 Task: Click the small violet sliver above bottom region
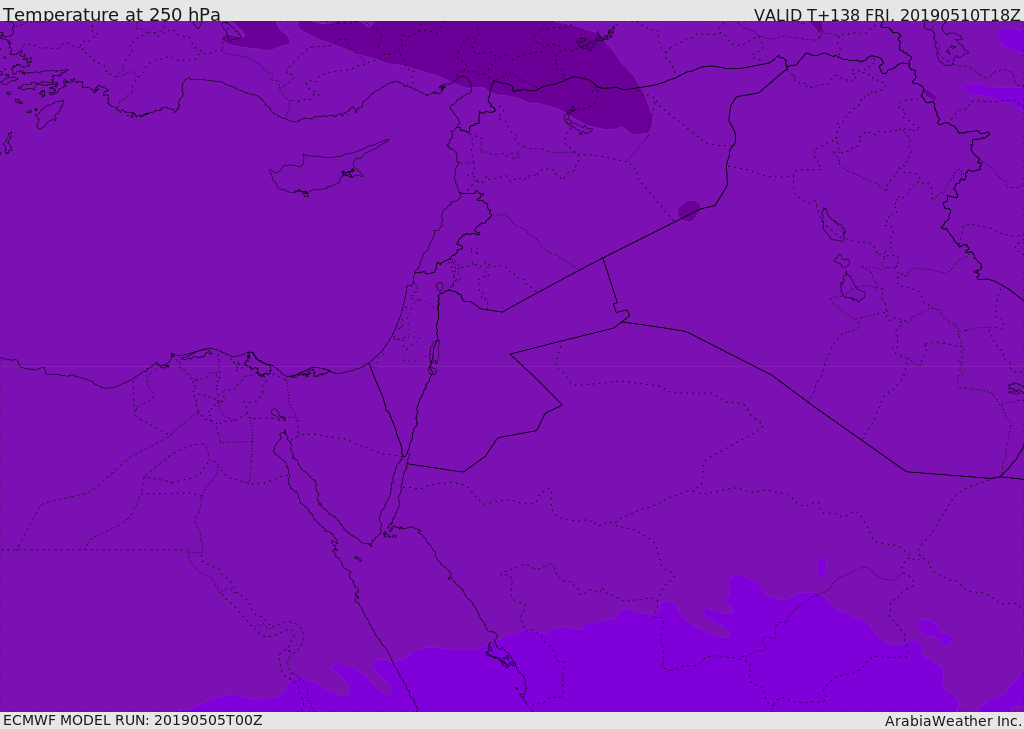coord(822,568)
